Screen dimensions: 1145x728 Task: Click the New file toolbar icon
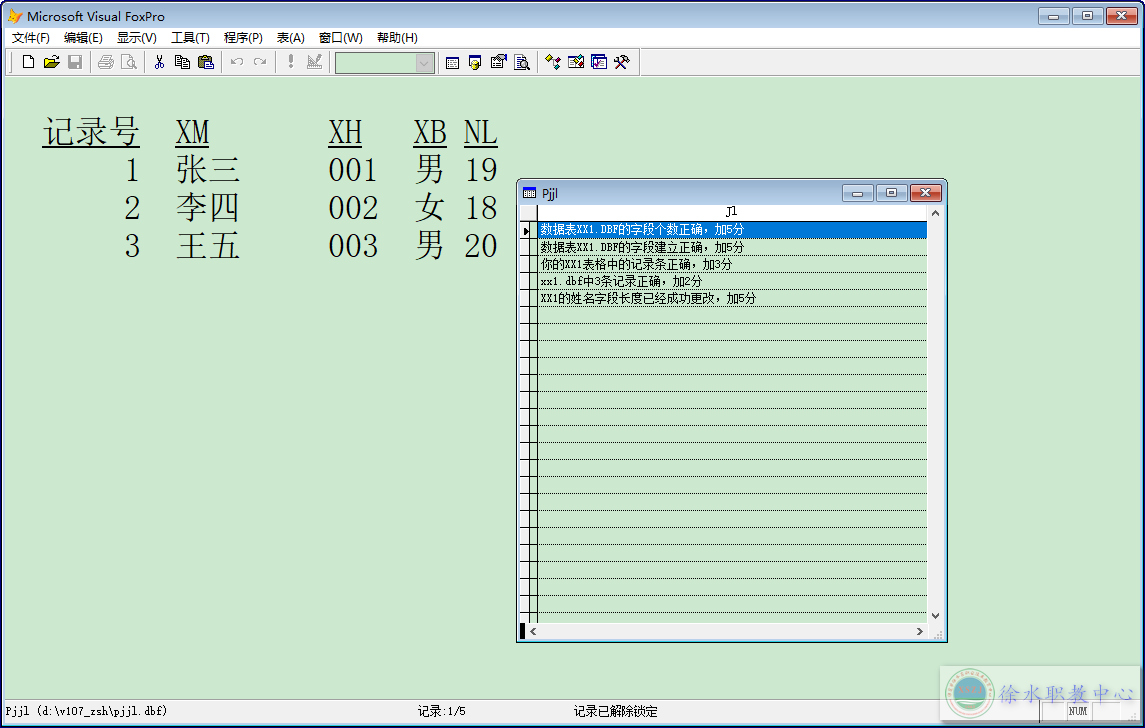point(28,62)
